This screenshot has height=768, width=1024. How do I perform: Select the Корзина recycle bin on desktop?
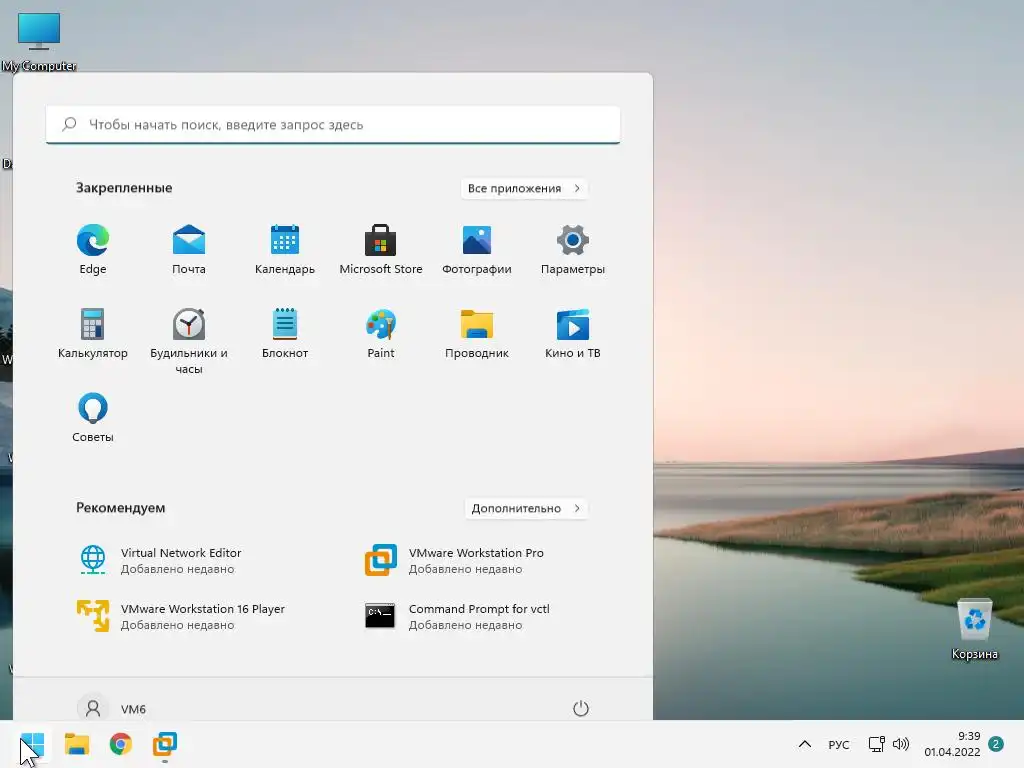[x=974, y=630]
